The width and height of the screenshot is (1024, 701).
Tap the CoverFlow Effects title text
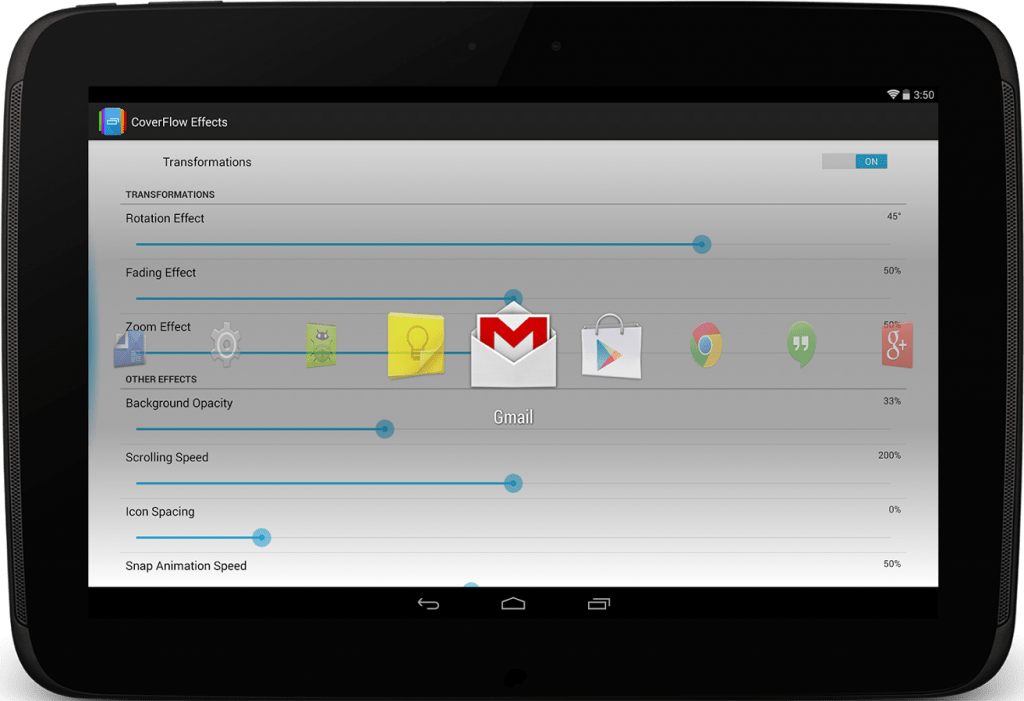tap(180, 122)
